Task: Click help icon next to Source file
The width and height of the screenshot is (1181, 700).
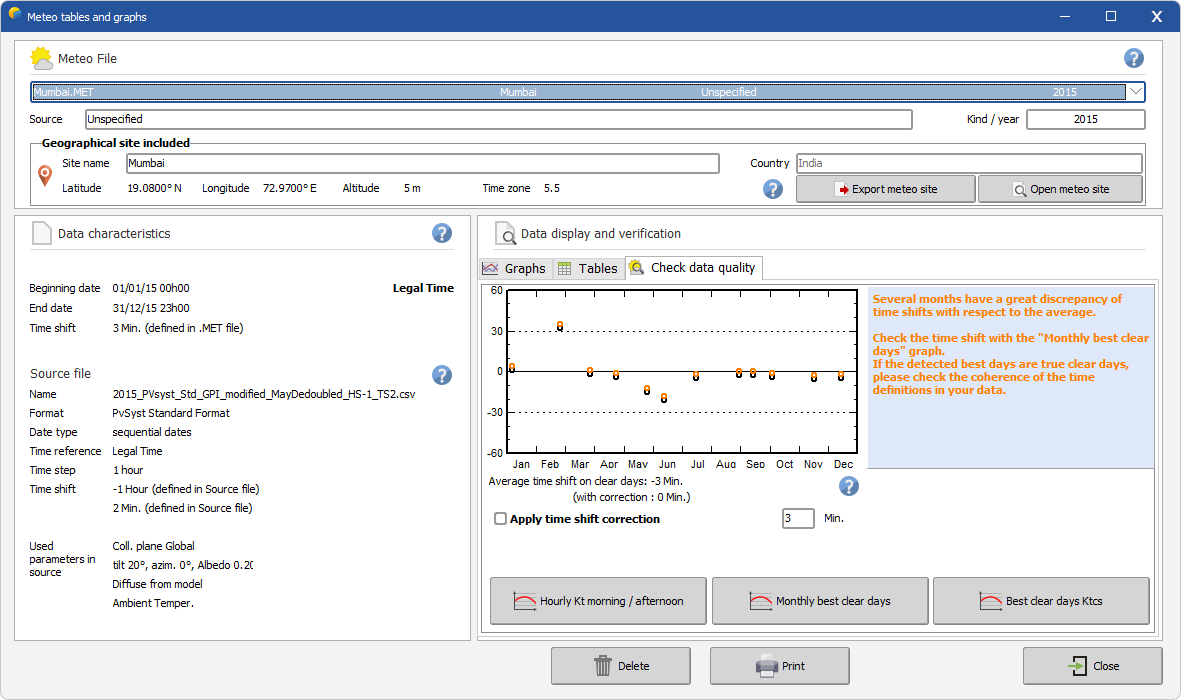Action: coord(442,375)
